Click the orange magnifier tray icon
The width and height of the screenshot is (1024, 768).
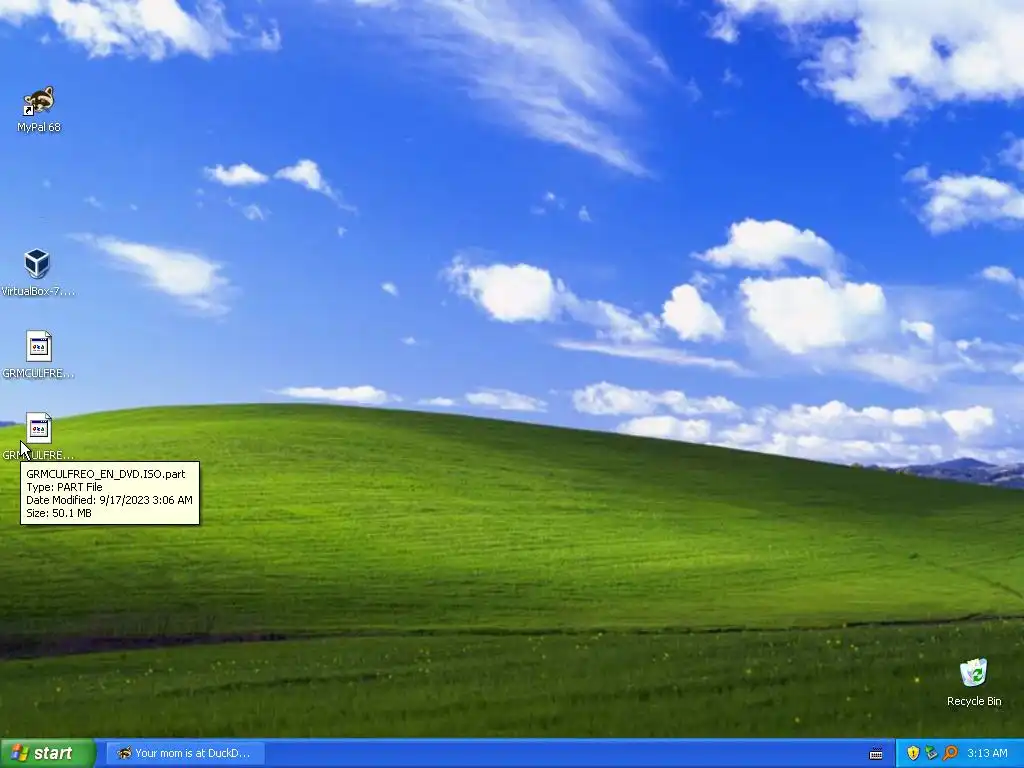pyautogui.click(x=950, y=753)
